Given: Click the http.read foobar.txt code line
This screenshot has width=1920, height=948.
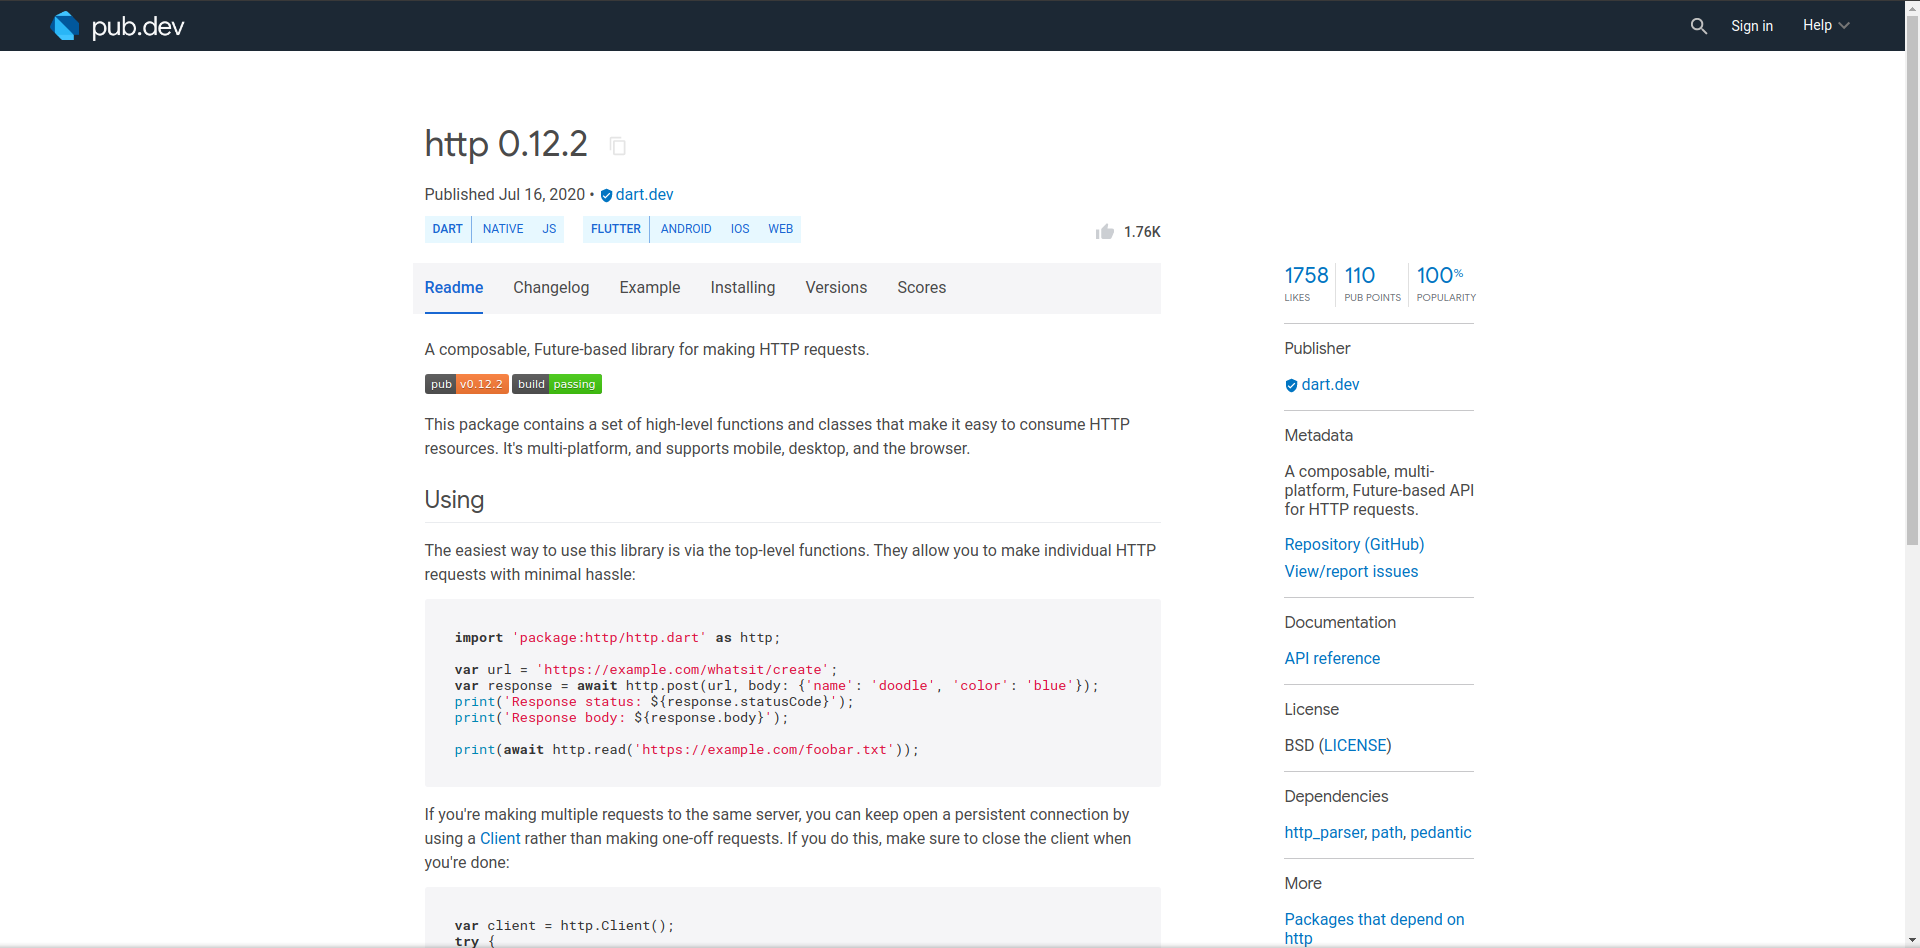Looking at the screenshot, I should click(x=686, y=750).
